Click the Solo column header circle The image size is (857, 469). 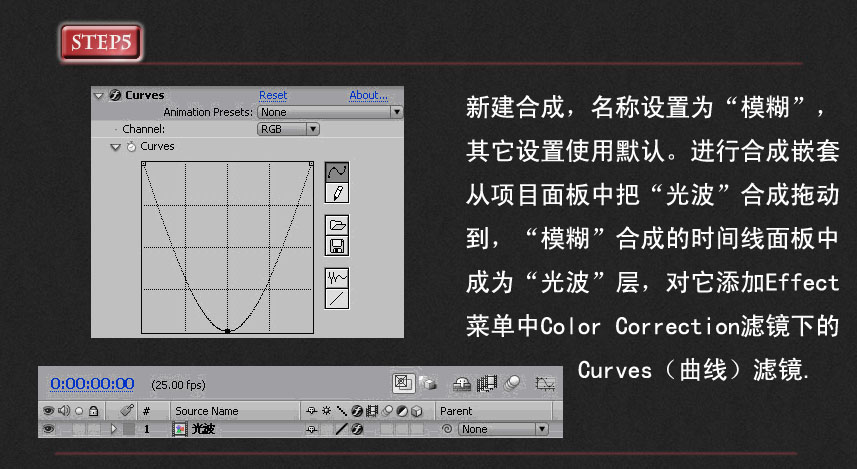(79, 411)
